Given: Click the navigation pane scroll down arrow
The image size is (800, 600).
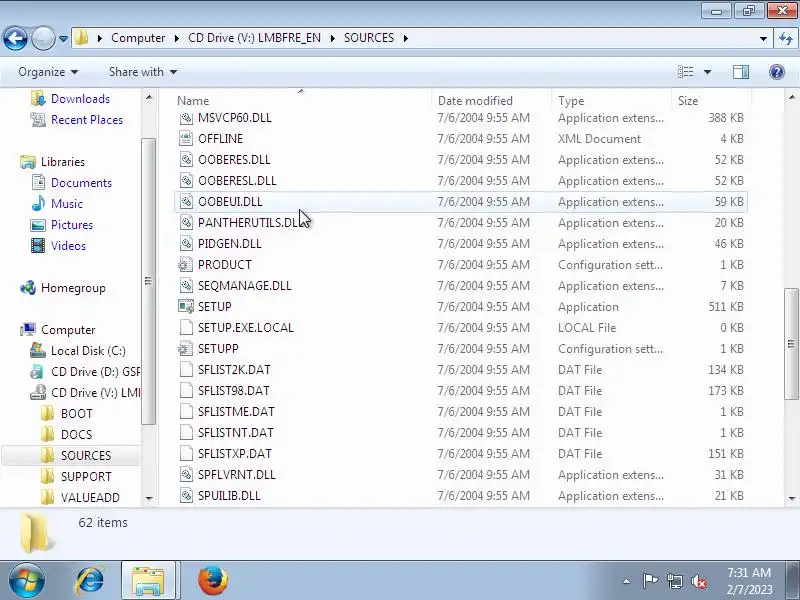Looking at the screenshot, I should [x=149, y=498].
